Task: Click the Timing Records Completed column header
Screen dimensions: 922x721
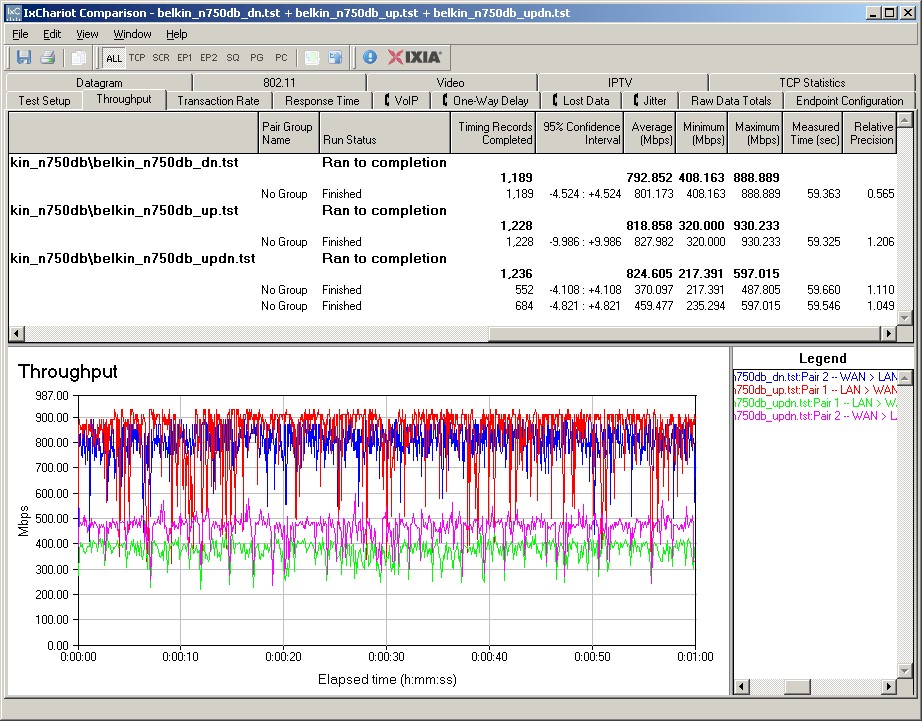Action: tap(493, 133)
